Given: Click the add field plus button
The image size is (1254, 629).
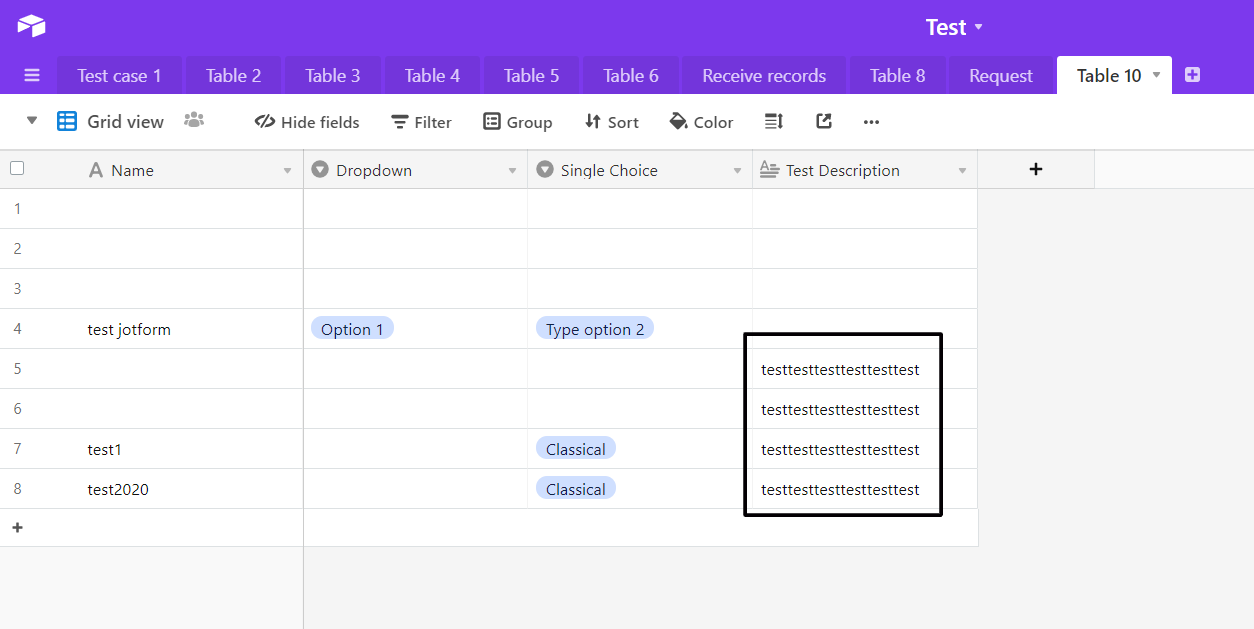Looking at the screenshot, I should tap(1035, 169).
